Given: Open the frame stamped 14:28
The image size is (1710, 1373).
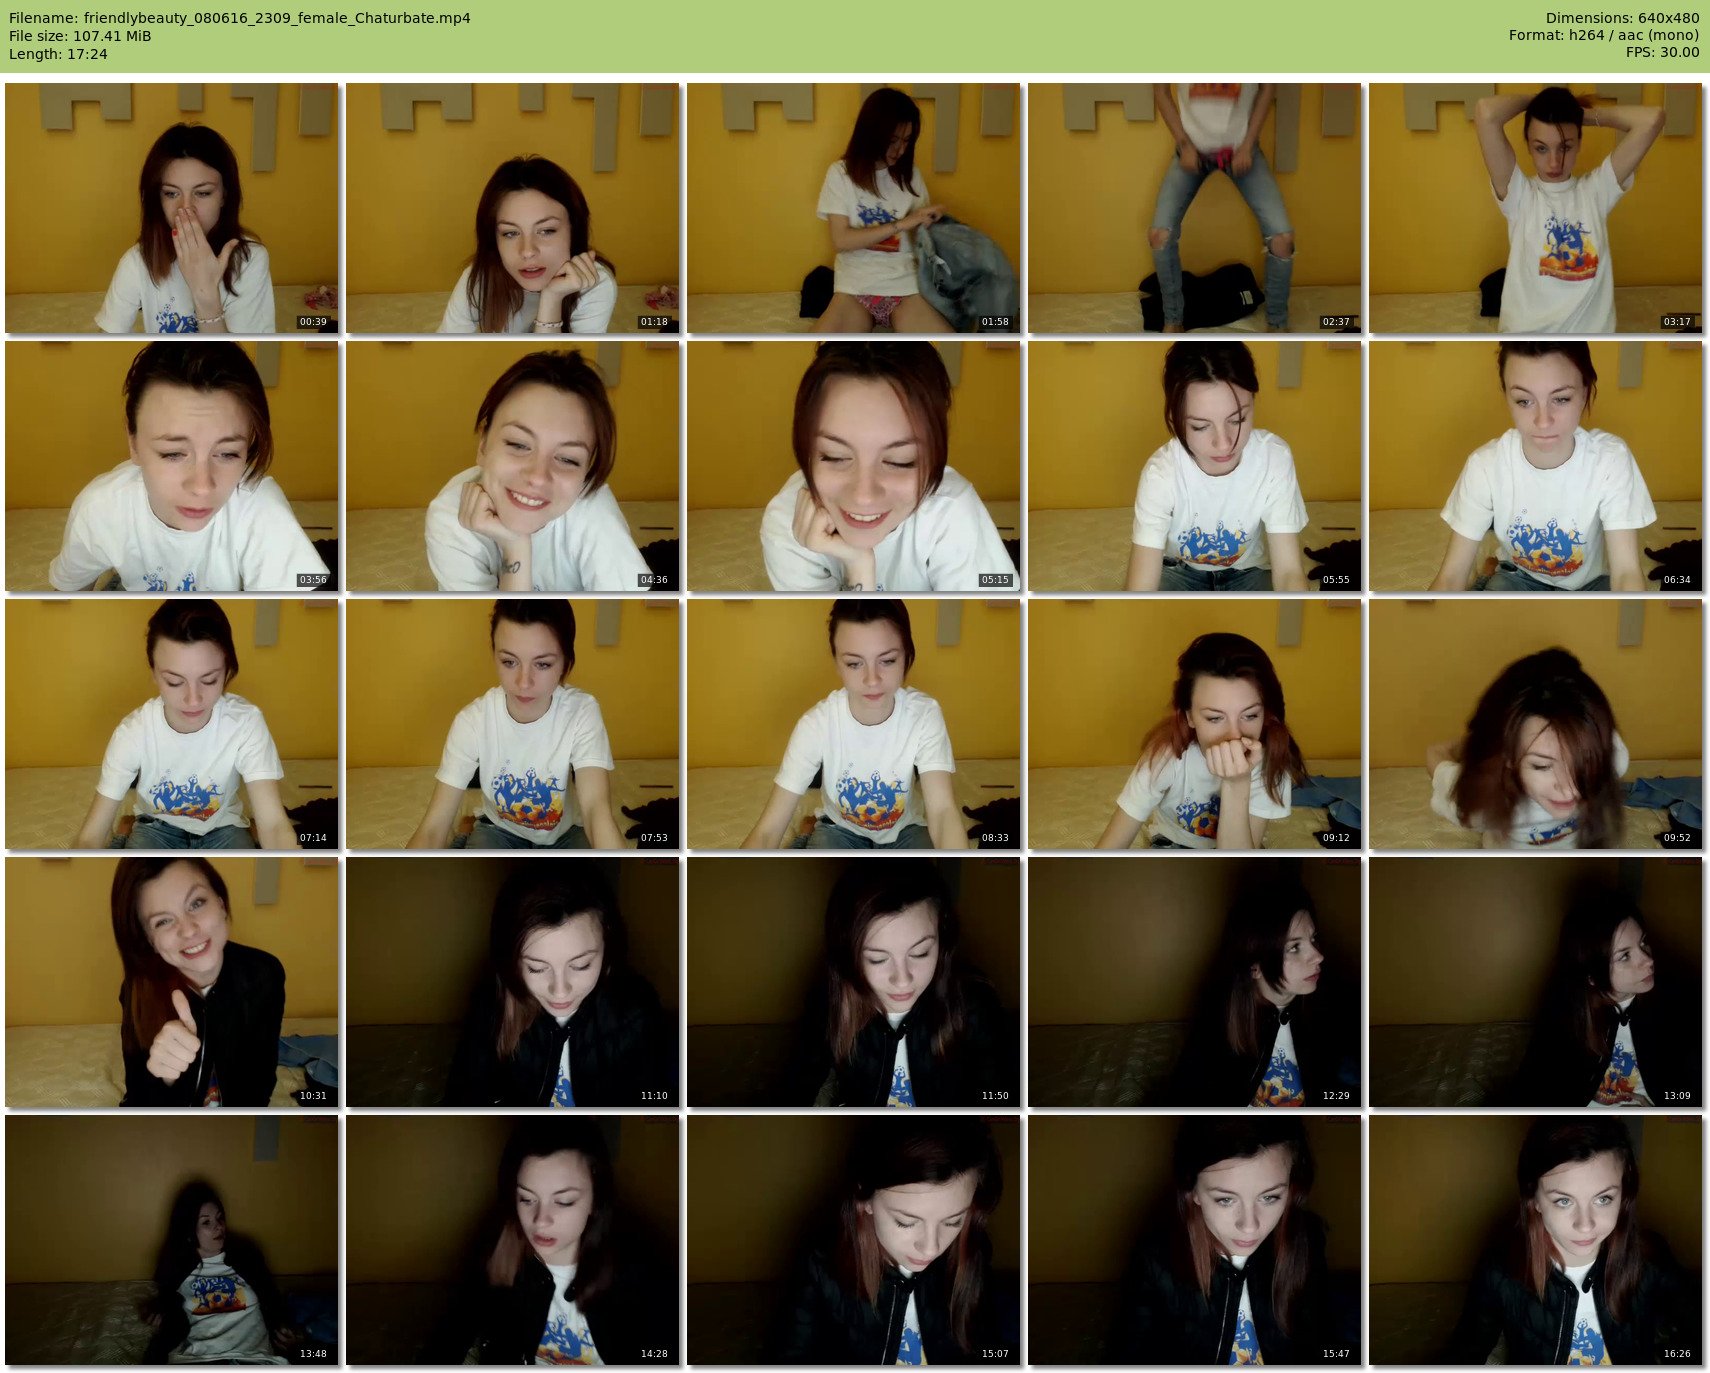Looking at the screenshot, I should pos(513,1240).
